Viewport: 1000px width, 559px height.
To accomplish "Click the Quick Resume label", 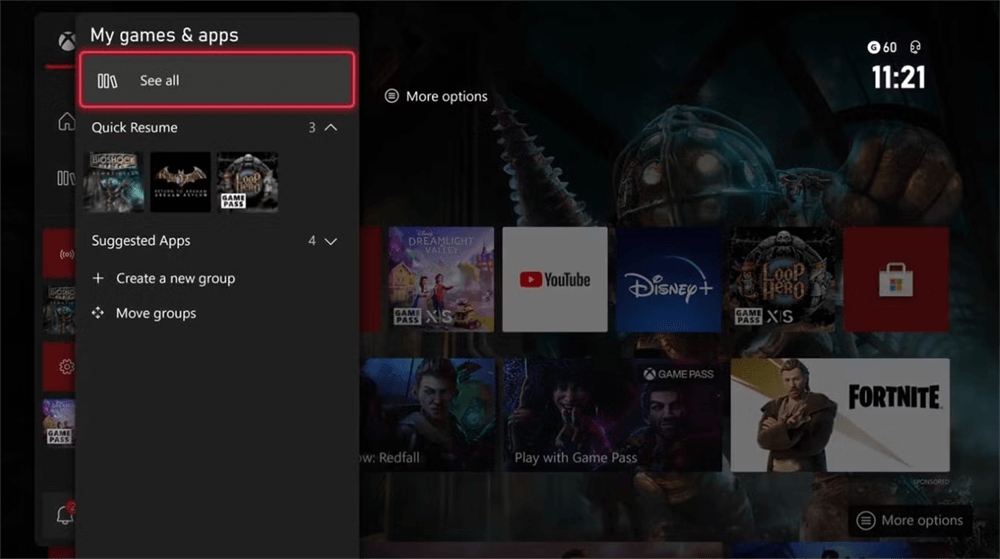I will click(135, 127).
